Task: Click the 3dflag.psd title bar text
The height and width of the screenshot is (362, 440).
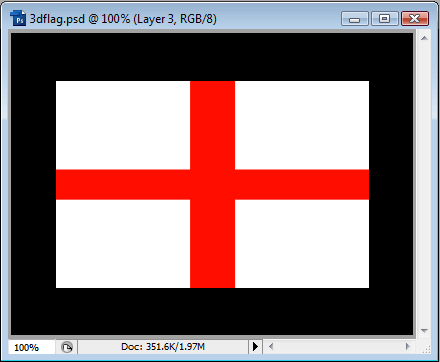Action: click(x=123, y=19)
